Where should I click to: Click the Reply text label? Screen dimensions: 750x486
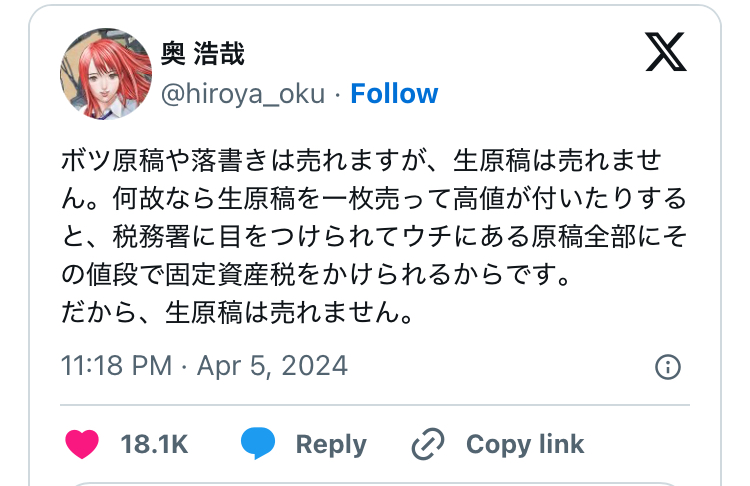[x=331, y=444]
